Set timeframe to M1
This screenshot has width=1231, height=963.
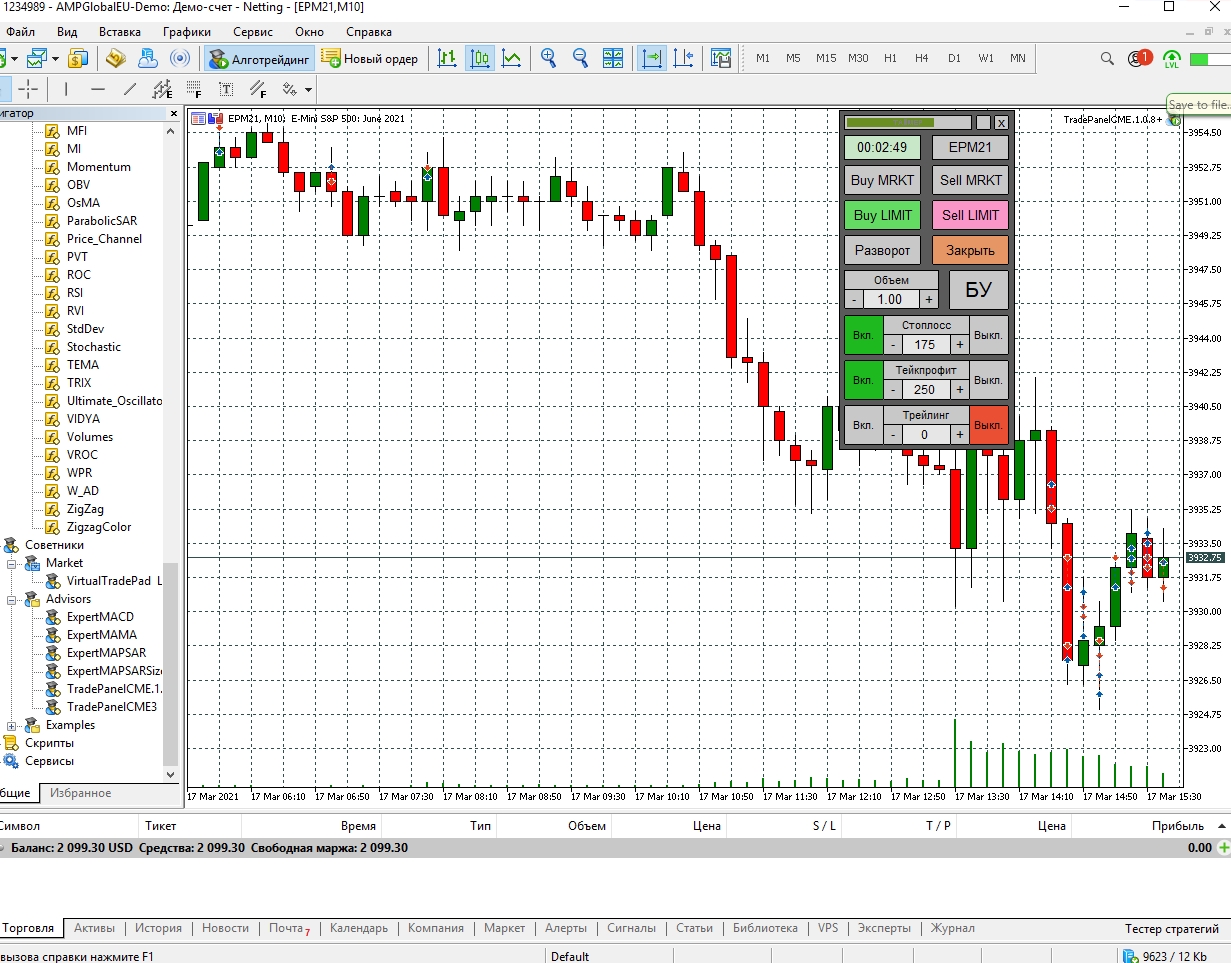(763, 59)
